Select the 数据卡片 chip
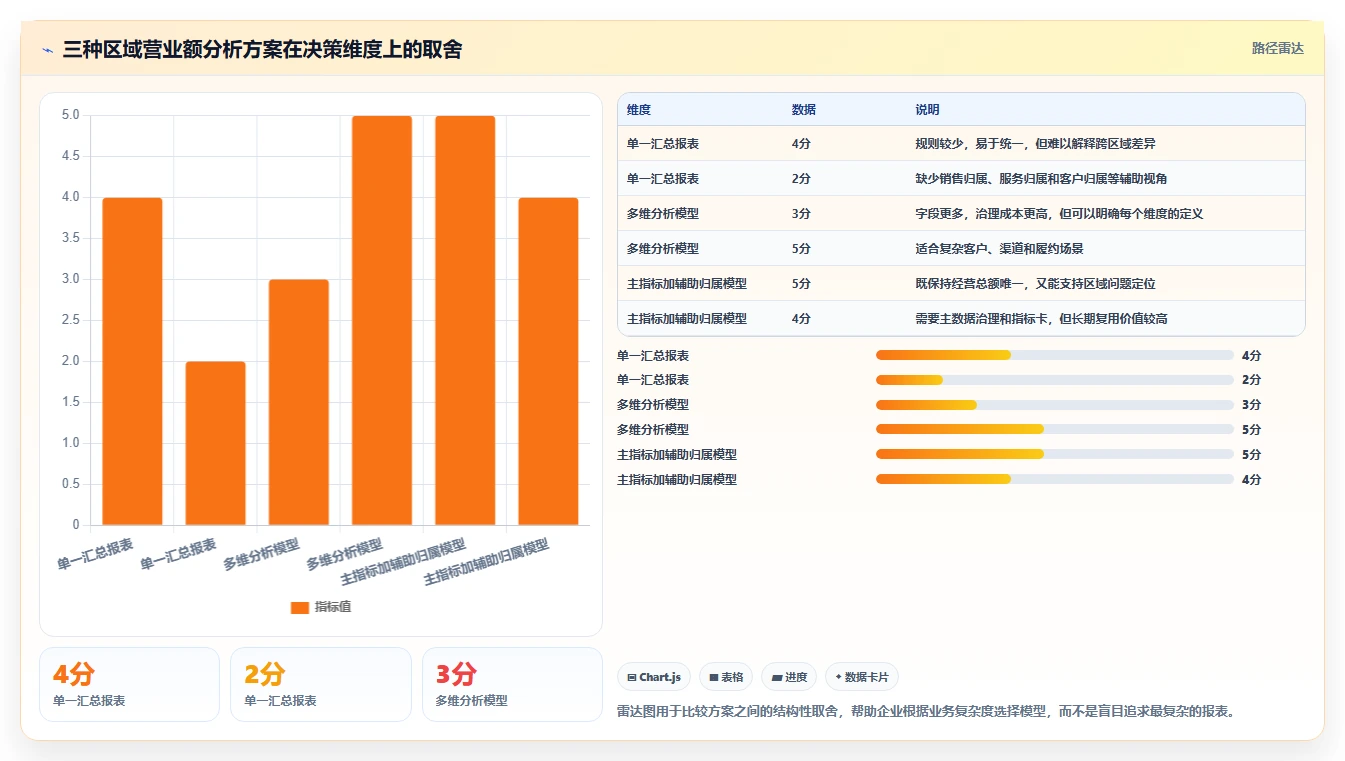The image size is (1345, 761). [x=861, y=677]
